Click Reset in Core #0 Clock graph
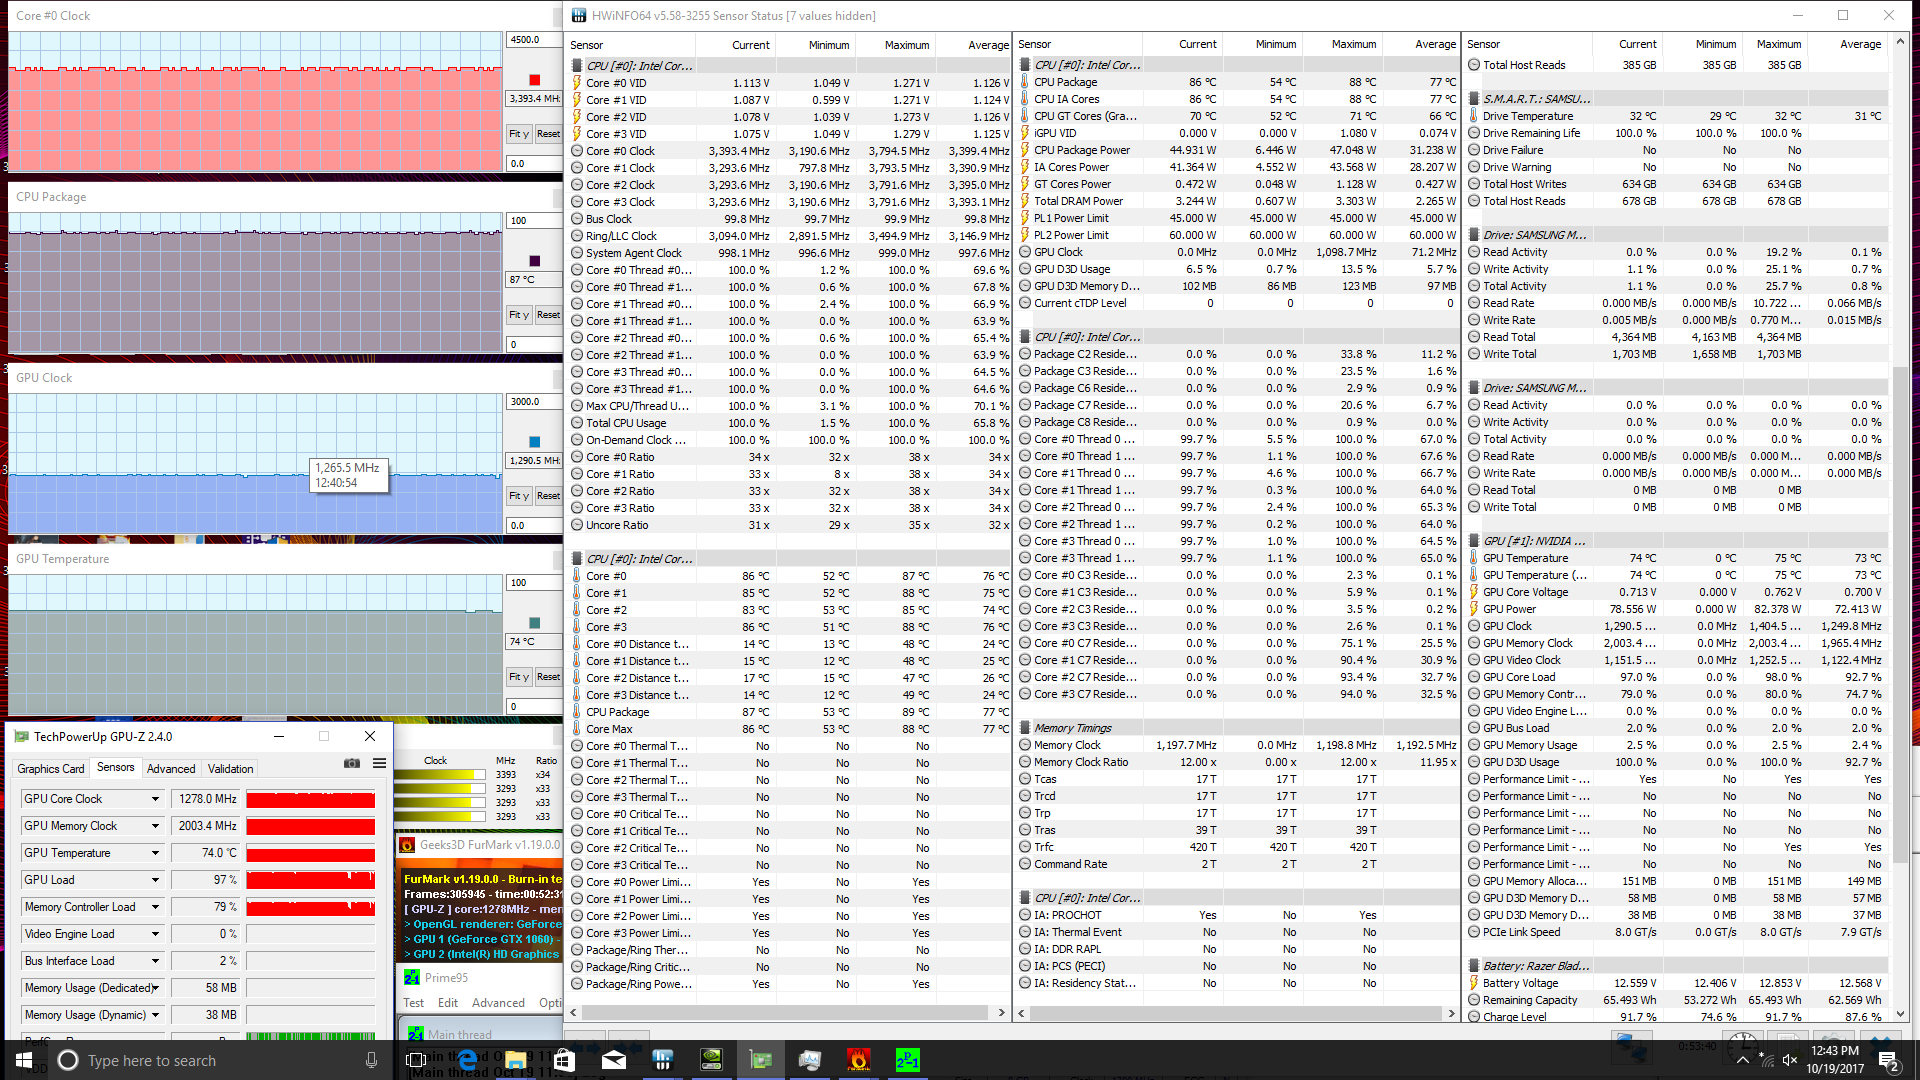Viewport: 1920px width, 1080px height. 548,134
